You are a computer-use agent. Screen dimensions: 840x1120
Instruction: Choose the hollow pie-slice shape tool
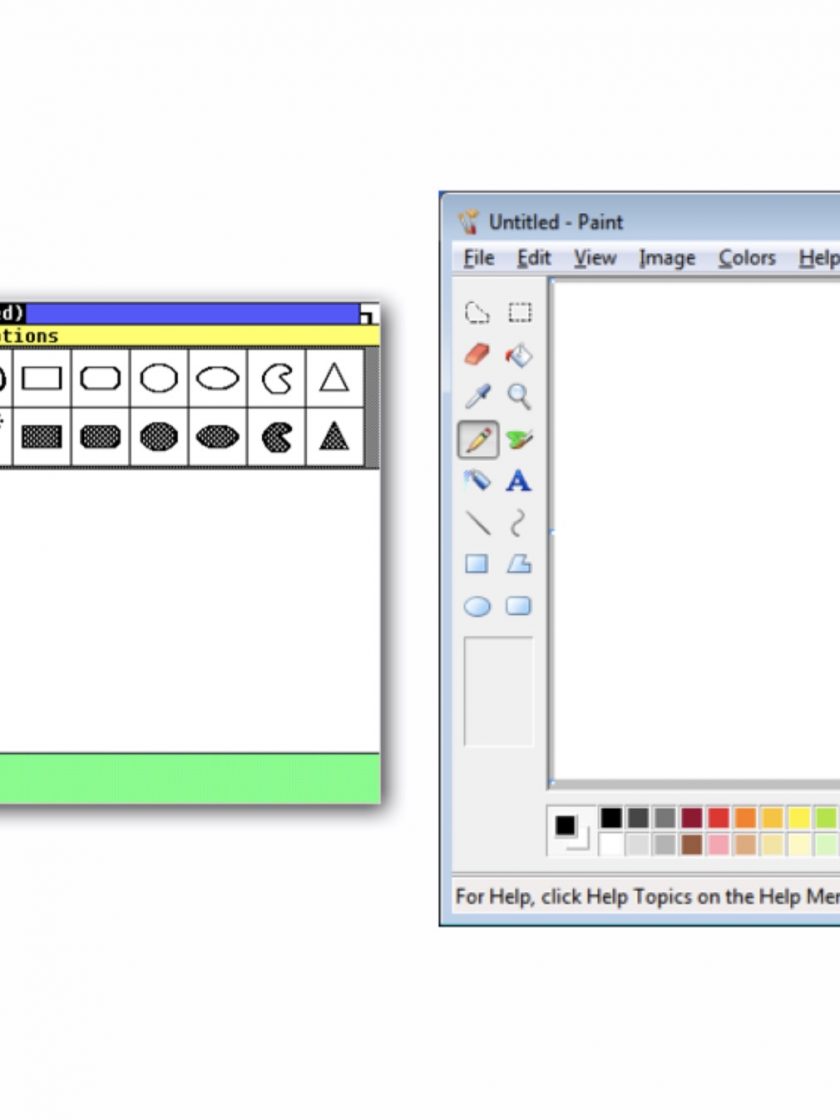(276, 378)
